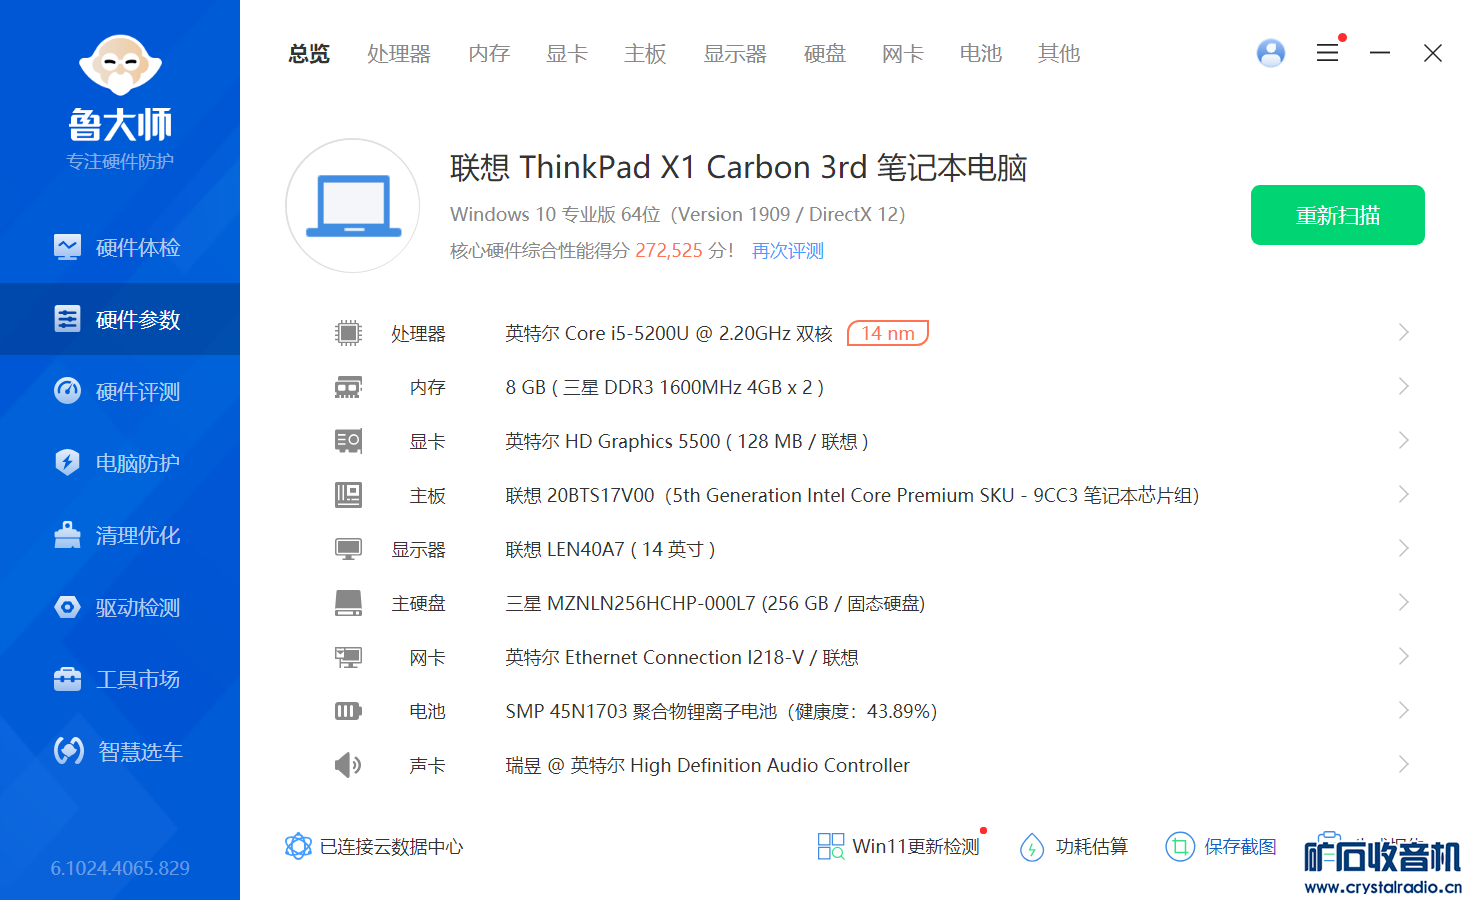
Task: Click the Win11更新检测 grid icon
Action: [831, 846]
